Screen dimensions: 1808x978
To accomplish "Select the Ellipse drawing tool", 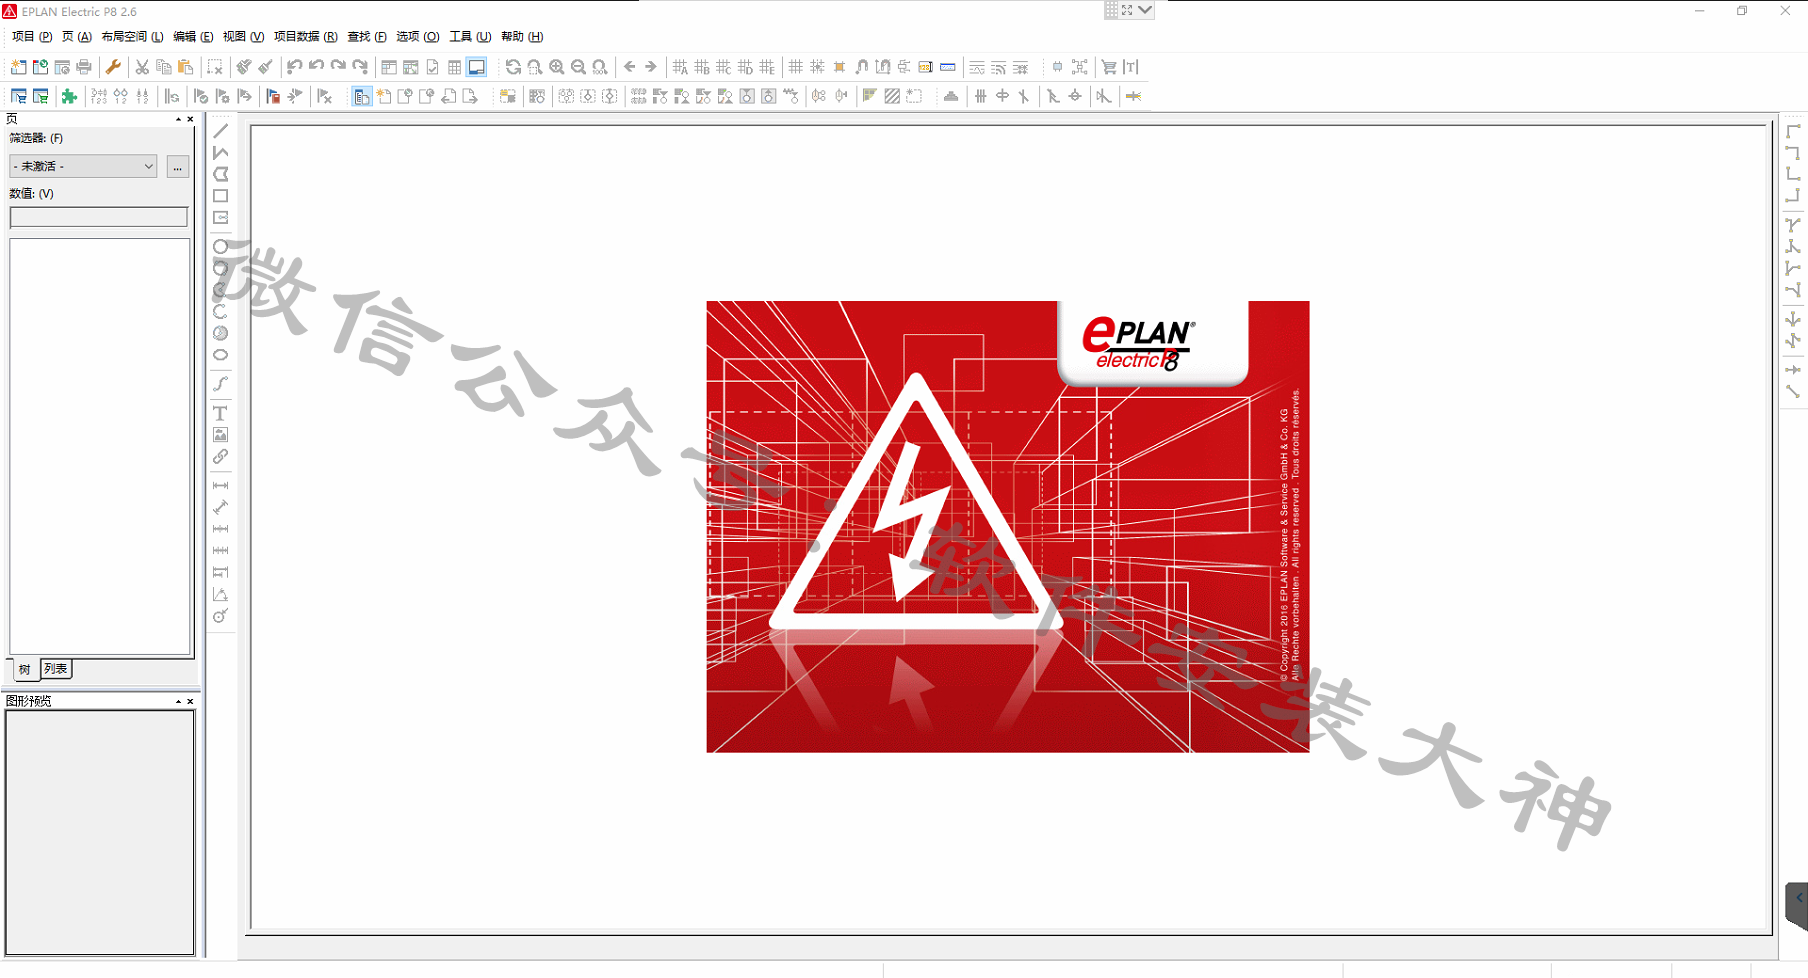I will click(221, 355).
